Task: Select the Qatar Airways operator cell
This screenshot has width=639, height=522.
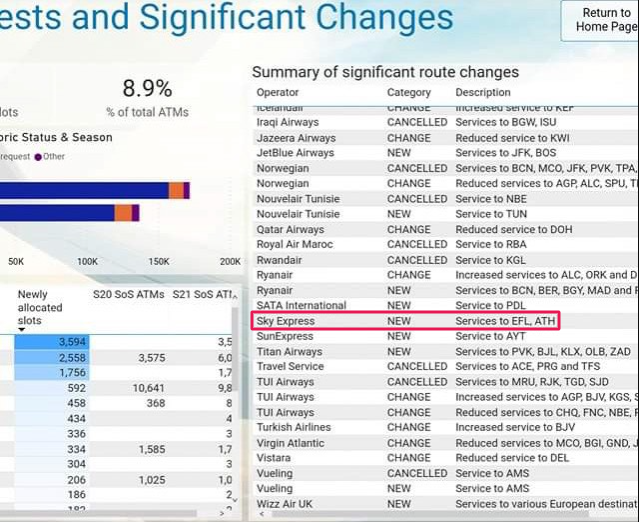Action: [x=290, y=229]
